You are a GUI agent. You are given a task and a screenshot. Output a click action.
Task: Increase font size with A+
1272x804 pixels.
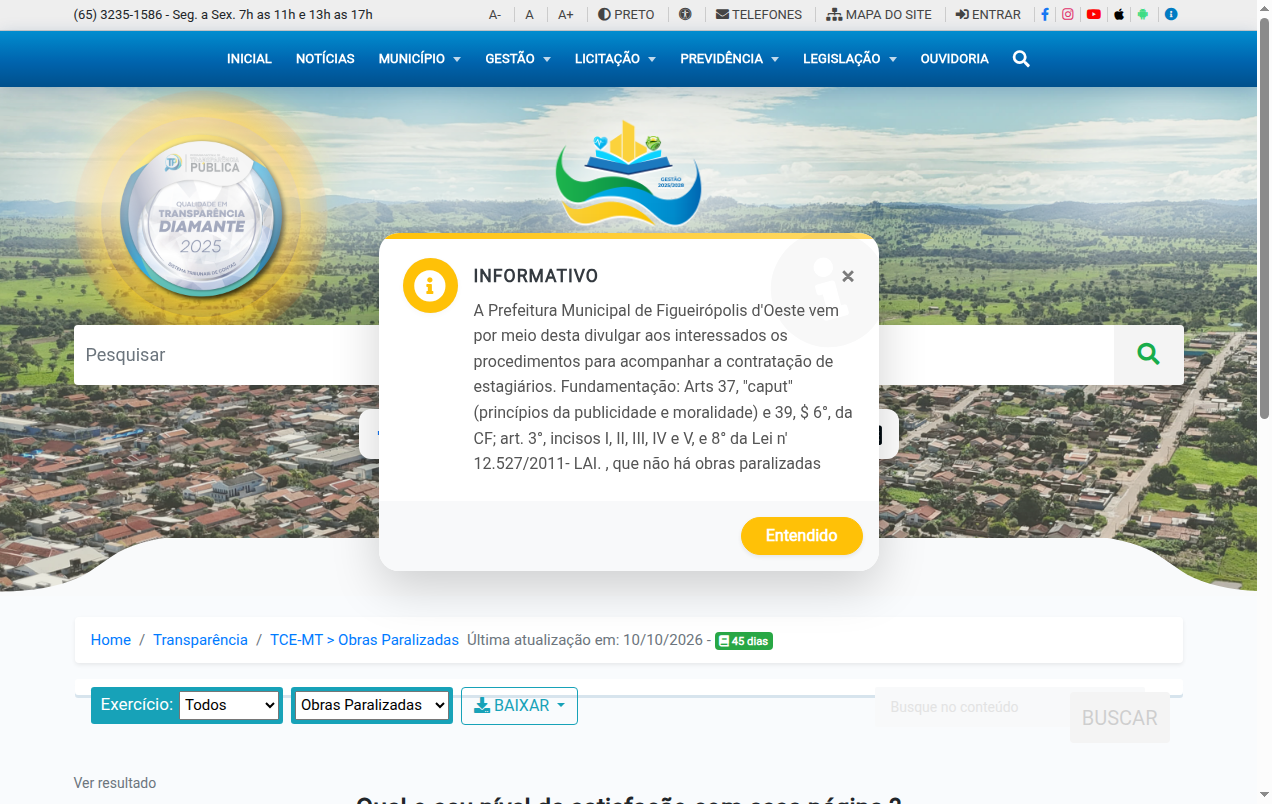click(566, 15)
